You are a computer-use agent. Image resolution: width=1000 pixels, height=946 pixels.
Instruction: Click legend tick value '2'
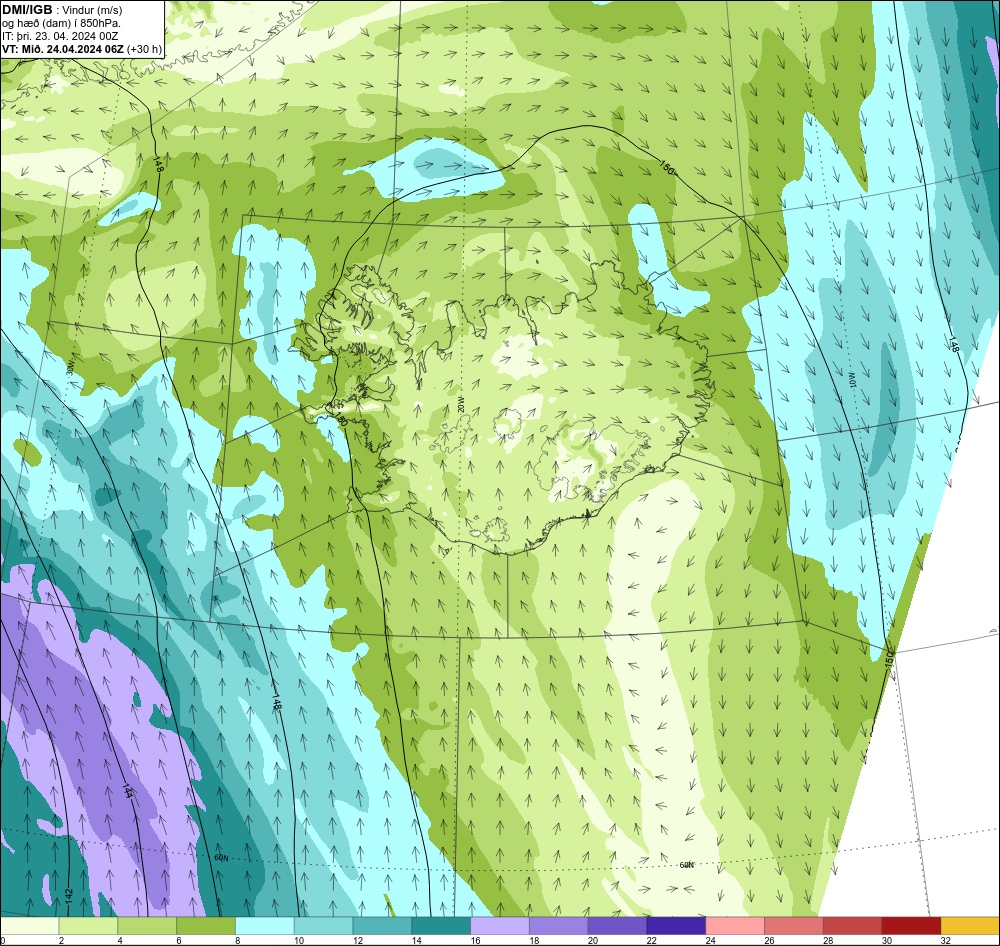[61, 940]
